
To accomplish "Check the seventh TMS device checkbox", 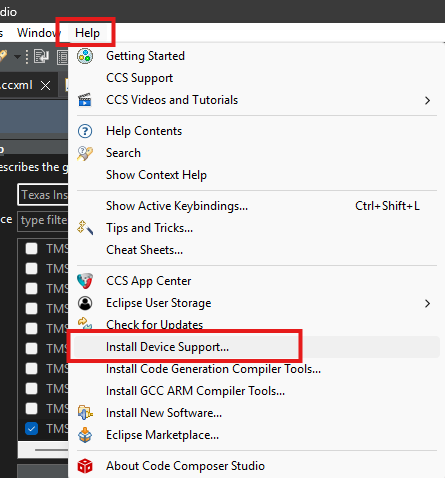I will click(31, 369).
